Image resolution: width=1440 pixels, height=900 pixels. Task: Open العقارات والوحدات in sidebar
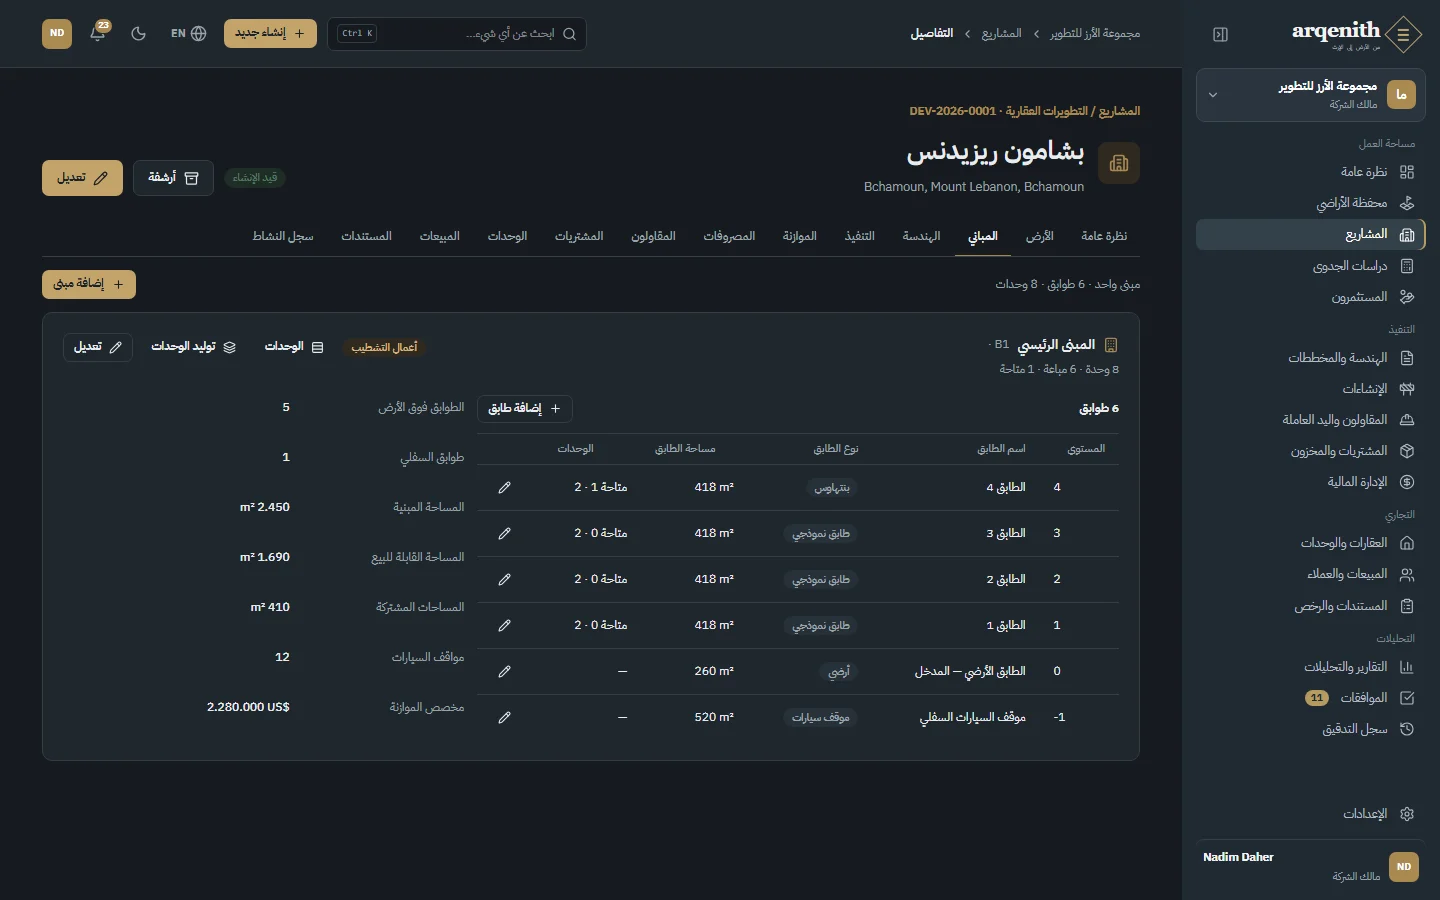[x=1311, y=543]
